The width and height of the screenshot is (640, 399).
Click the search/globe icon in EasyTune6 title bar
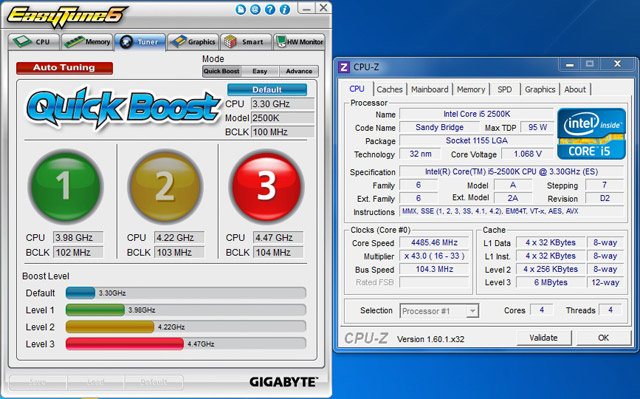(x=256, y=9)
